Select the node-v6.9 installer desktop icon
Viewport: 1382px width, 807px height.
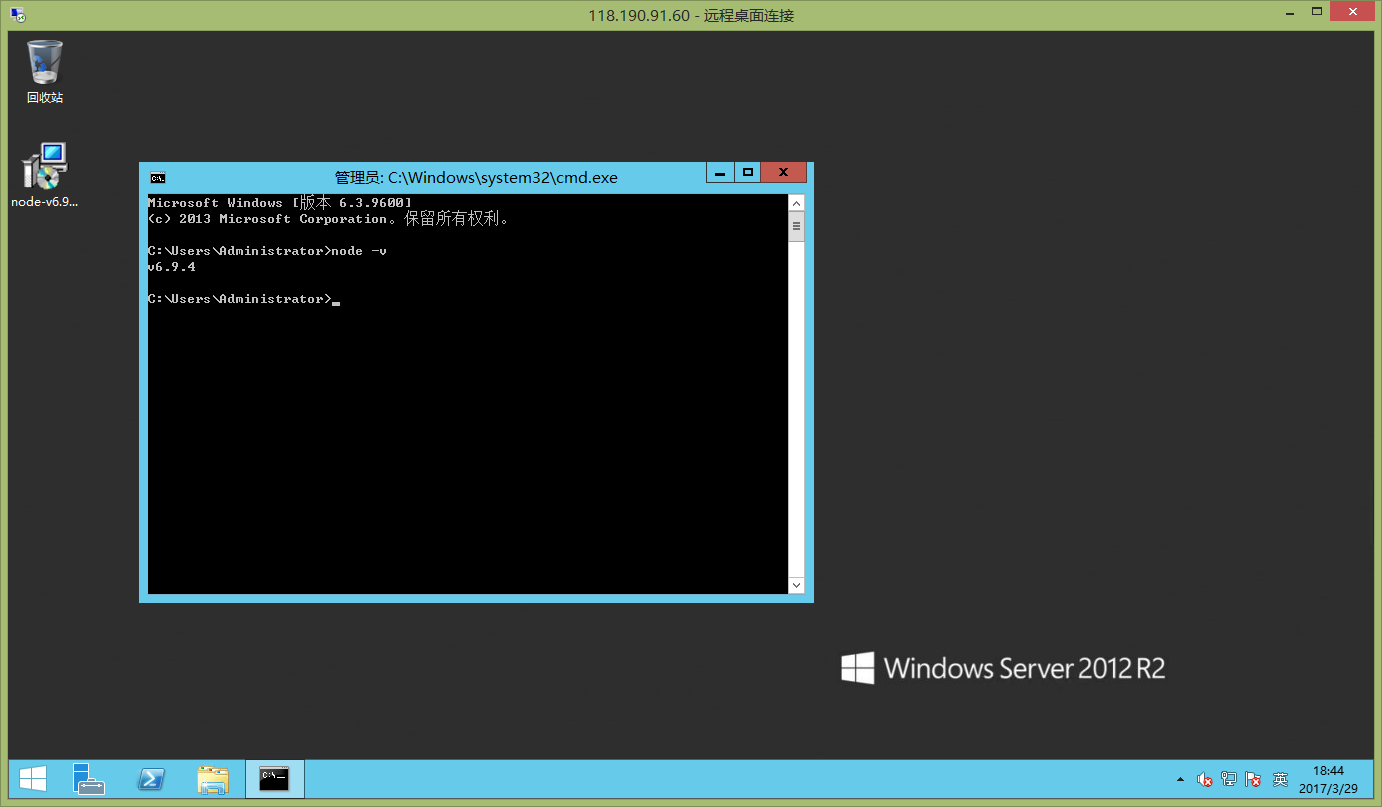(45, 175)
